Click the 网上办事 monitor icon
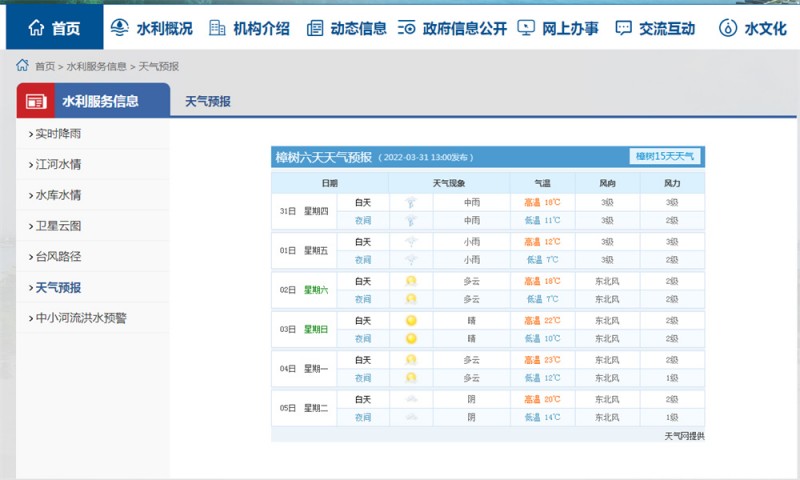Image resolution: width=800 pixels, height=480 pixels. click(526, 28)
